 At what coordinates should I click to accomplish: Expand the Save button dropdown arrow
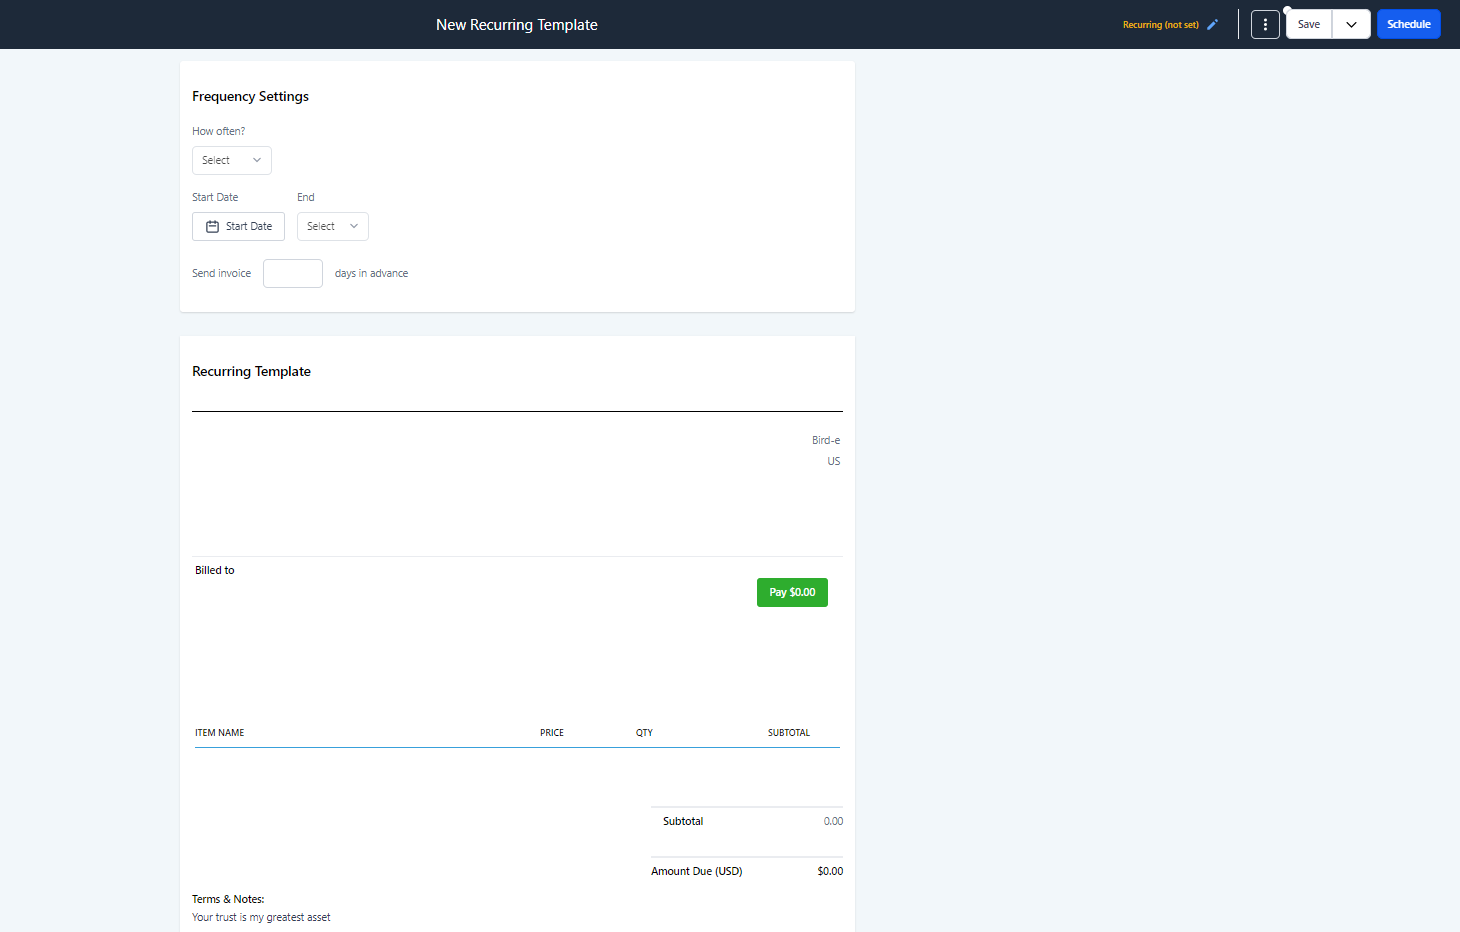click(x=1351, y=24)
